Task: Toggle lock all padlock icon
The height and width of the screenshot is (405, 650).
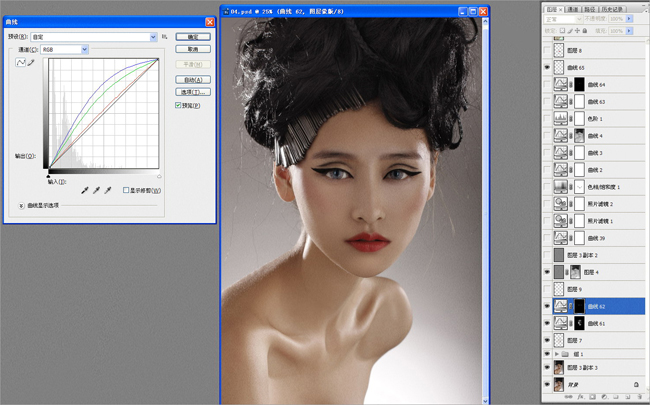Action: click(x=585, y=31)
